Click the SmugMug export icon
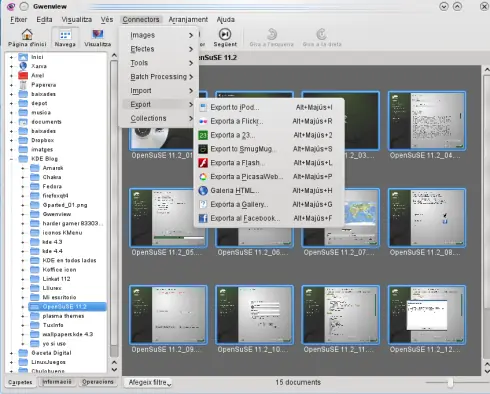Image resolution: width=490 pixels, height=394 pixels. [x=203, y=149]
